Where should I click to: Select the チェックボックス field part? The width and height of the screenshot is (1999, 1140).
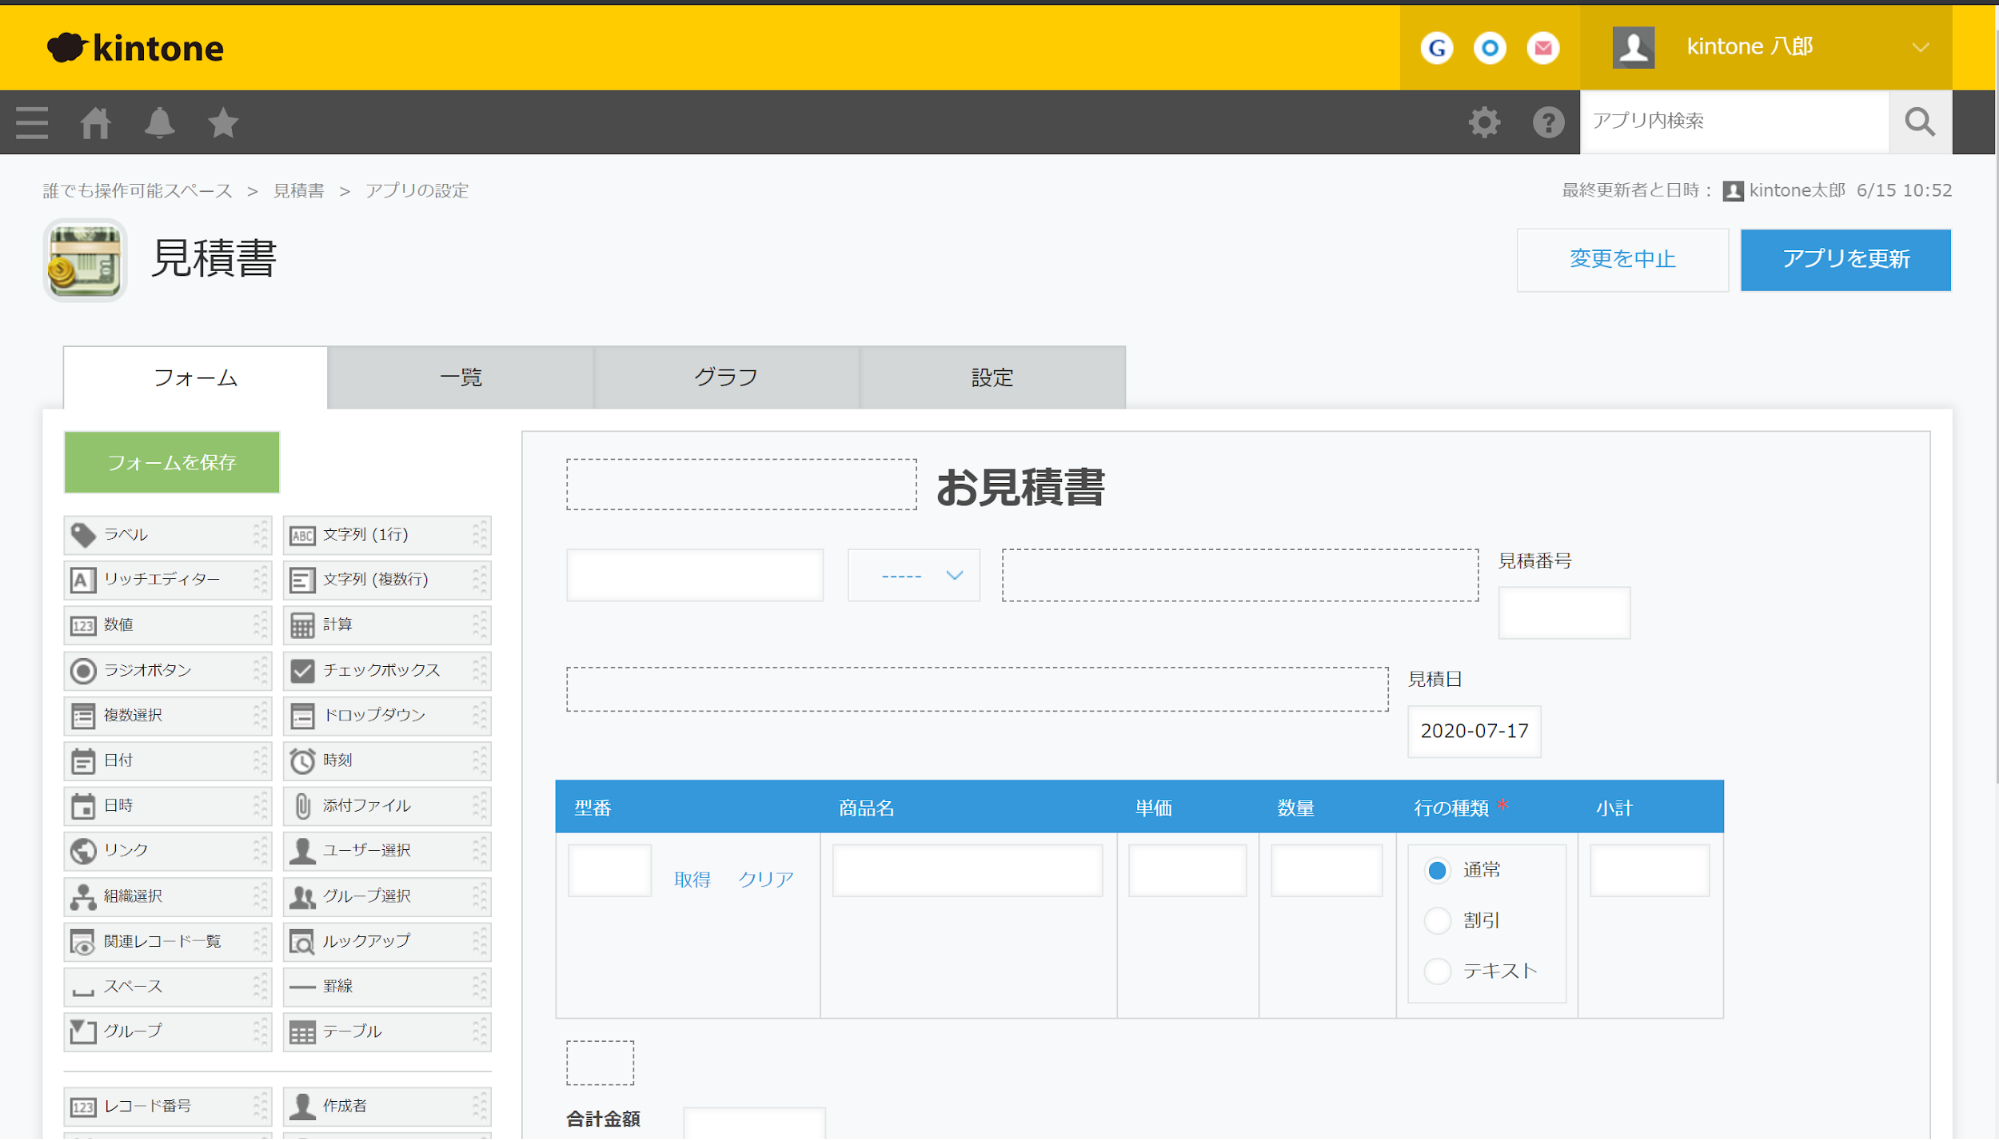387,670
